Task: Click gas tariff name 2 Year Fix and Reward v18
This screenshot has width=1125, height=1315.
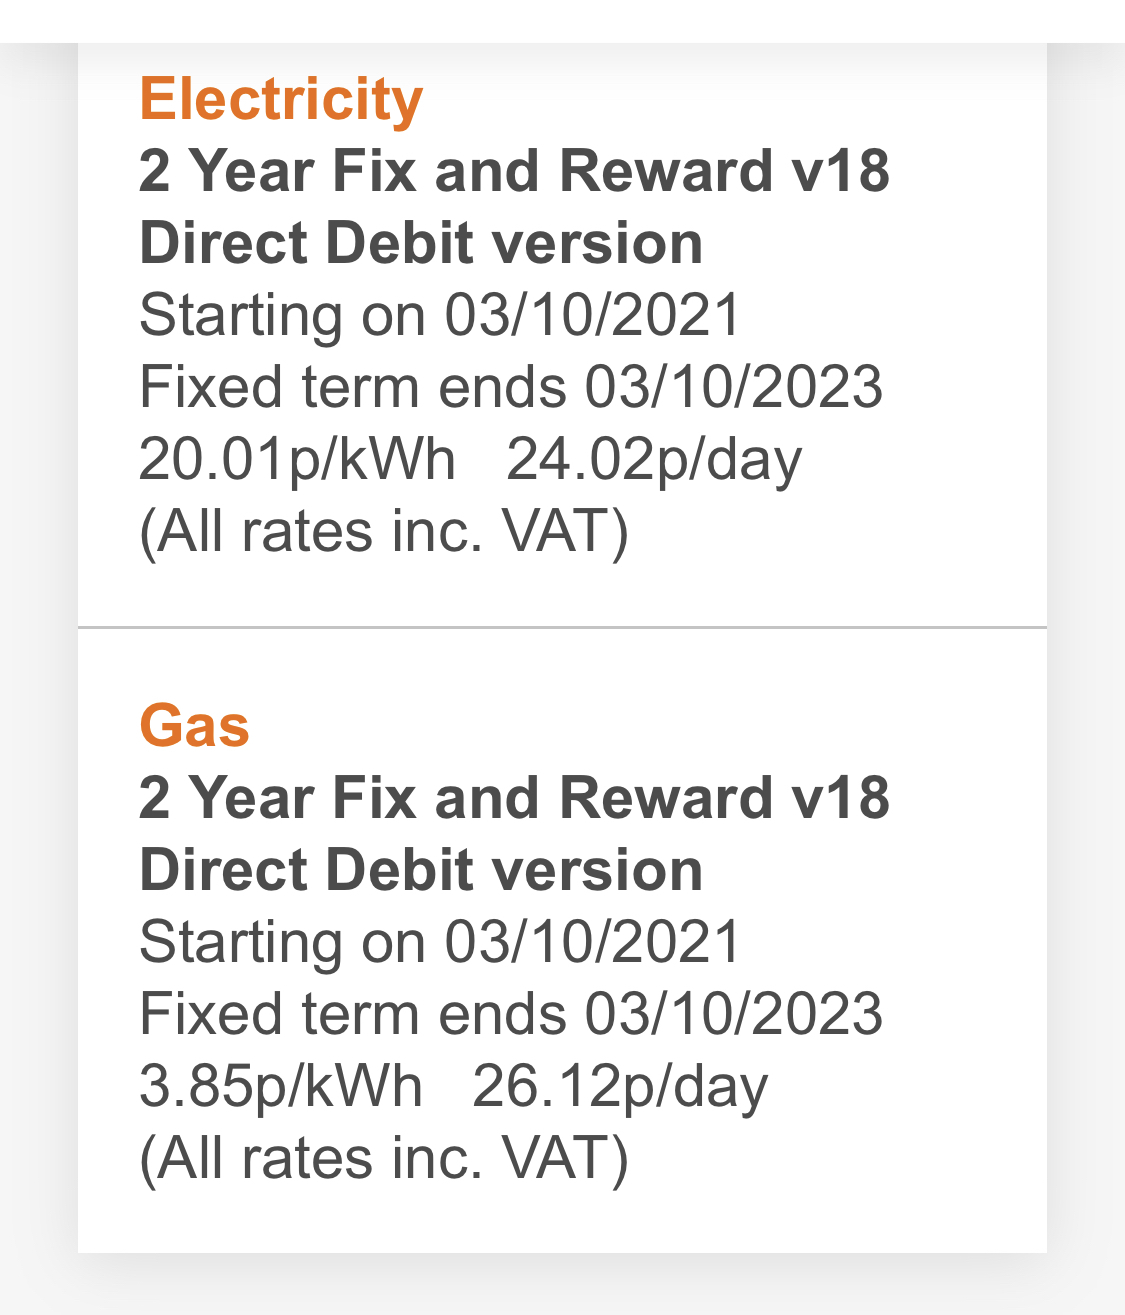Action: (x=514, y=797)
